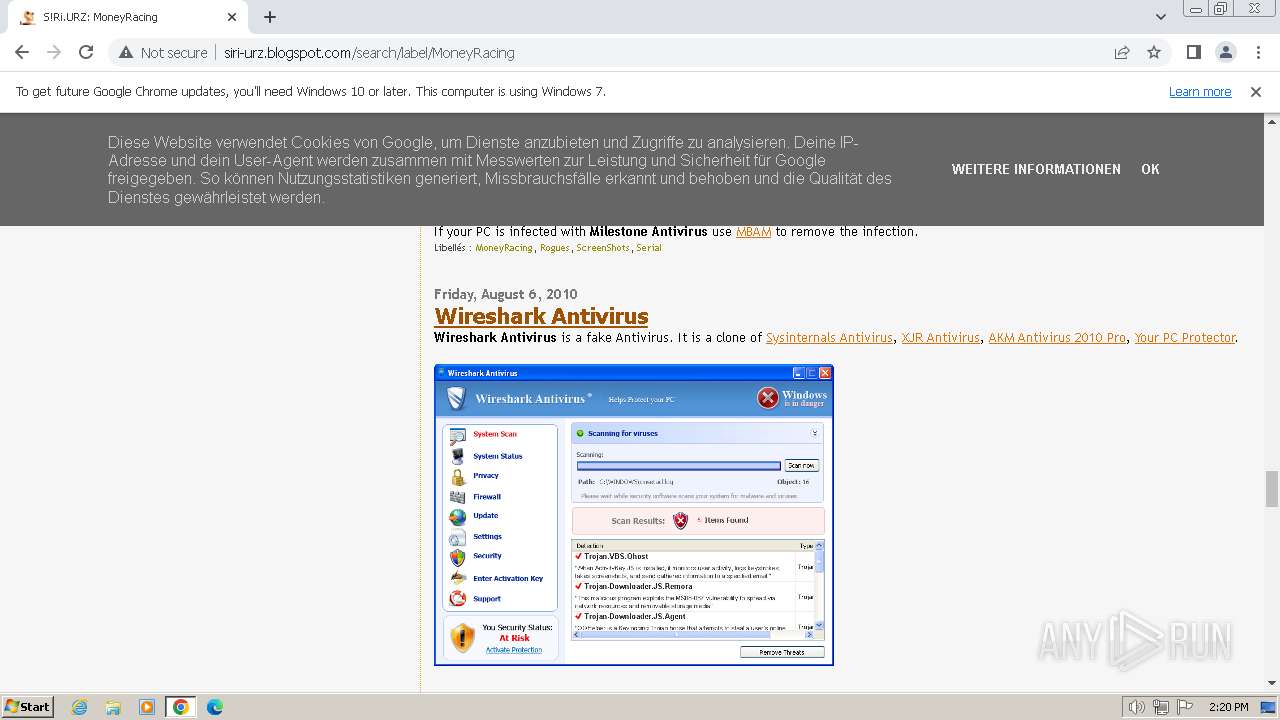Click the Wireshark Antivirus screenshot image
1280x720 pixels.
coord(634,515)
